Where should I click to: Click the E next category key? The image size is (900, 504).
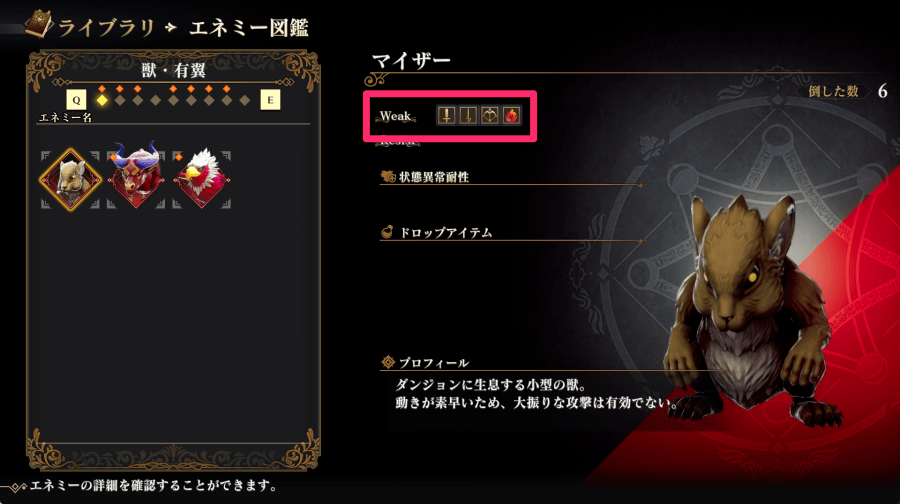pos(270,100)
